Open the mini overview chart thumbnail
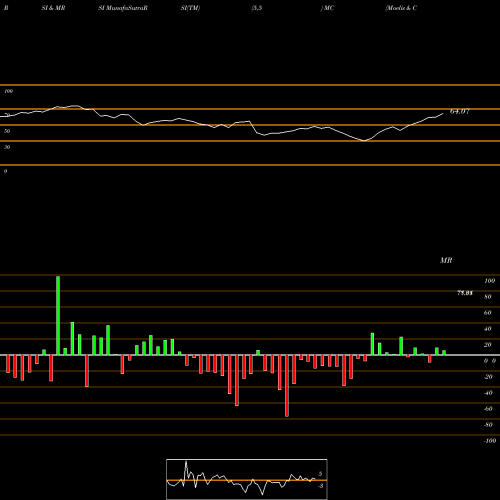 (x=247, y=479)
